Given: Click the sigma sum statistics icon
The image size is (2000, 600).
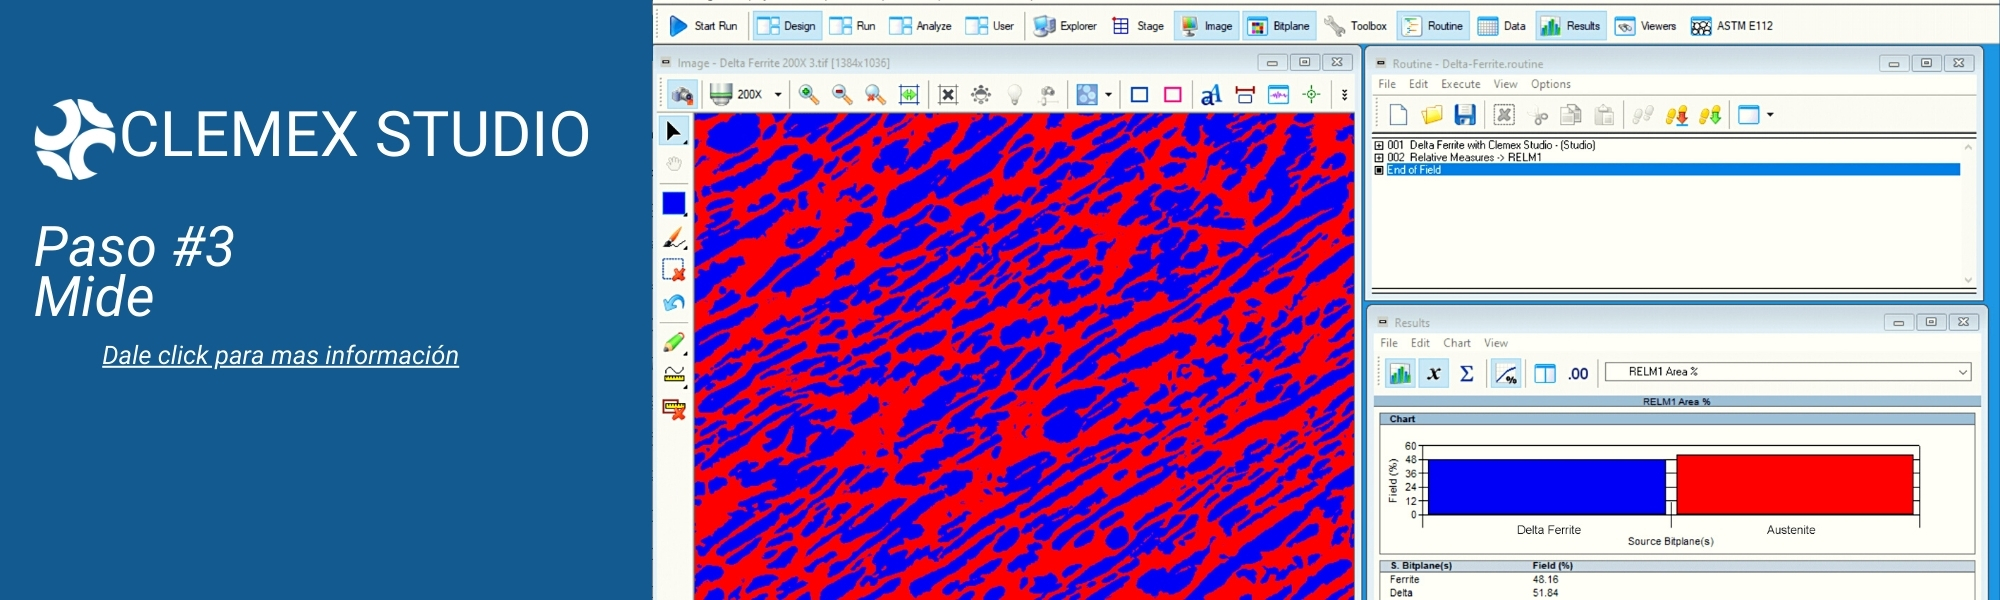Looking at the screenshot, I should click(1467, 373).
